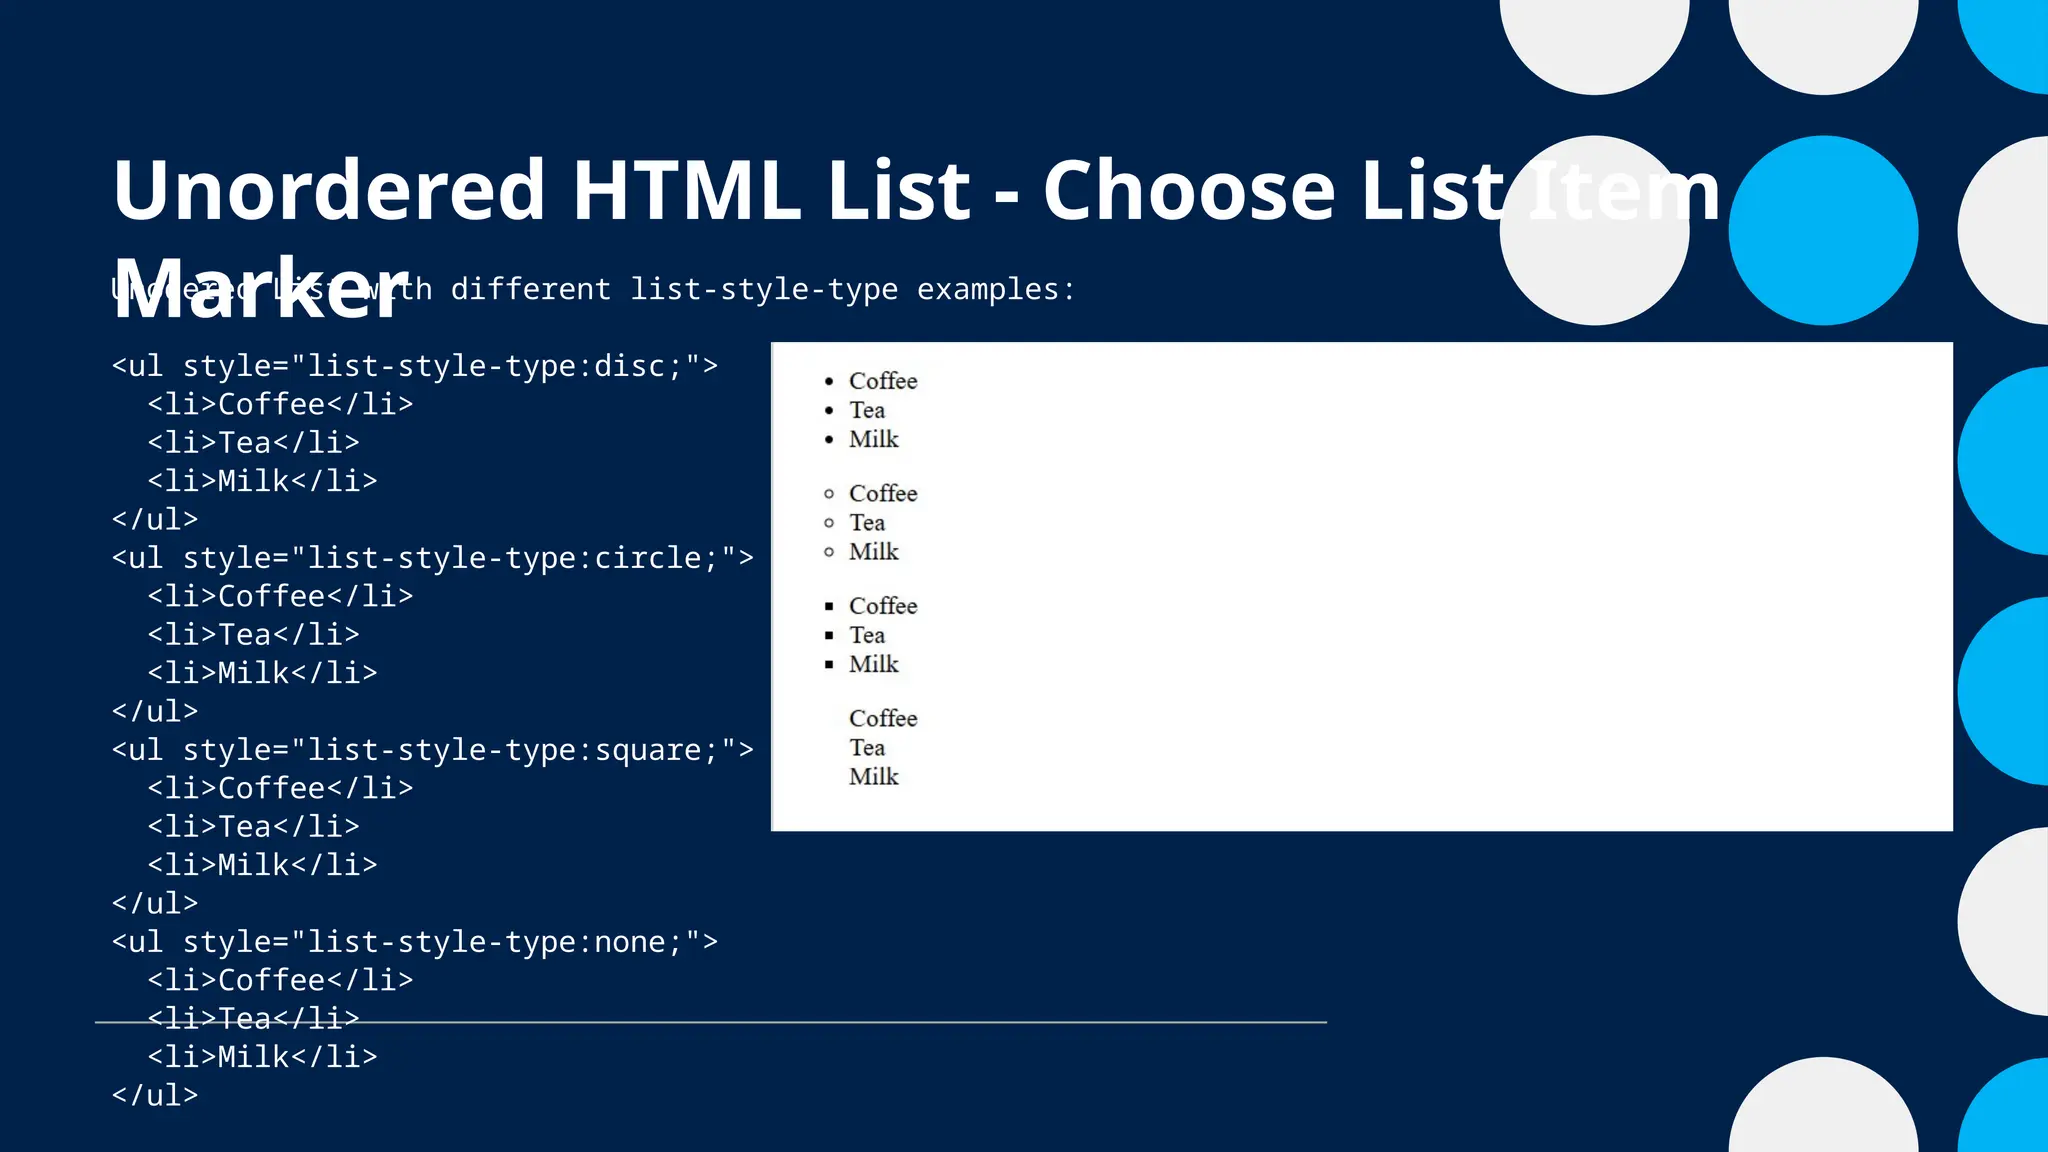Click "Tea" in the disc-bulleted list

[867, 410]
